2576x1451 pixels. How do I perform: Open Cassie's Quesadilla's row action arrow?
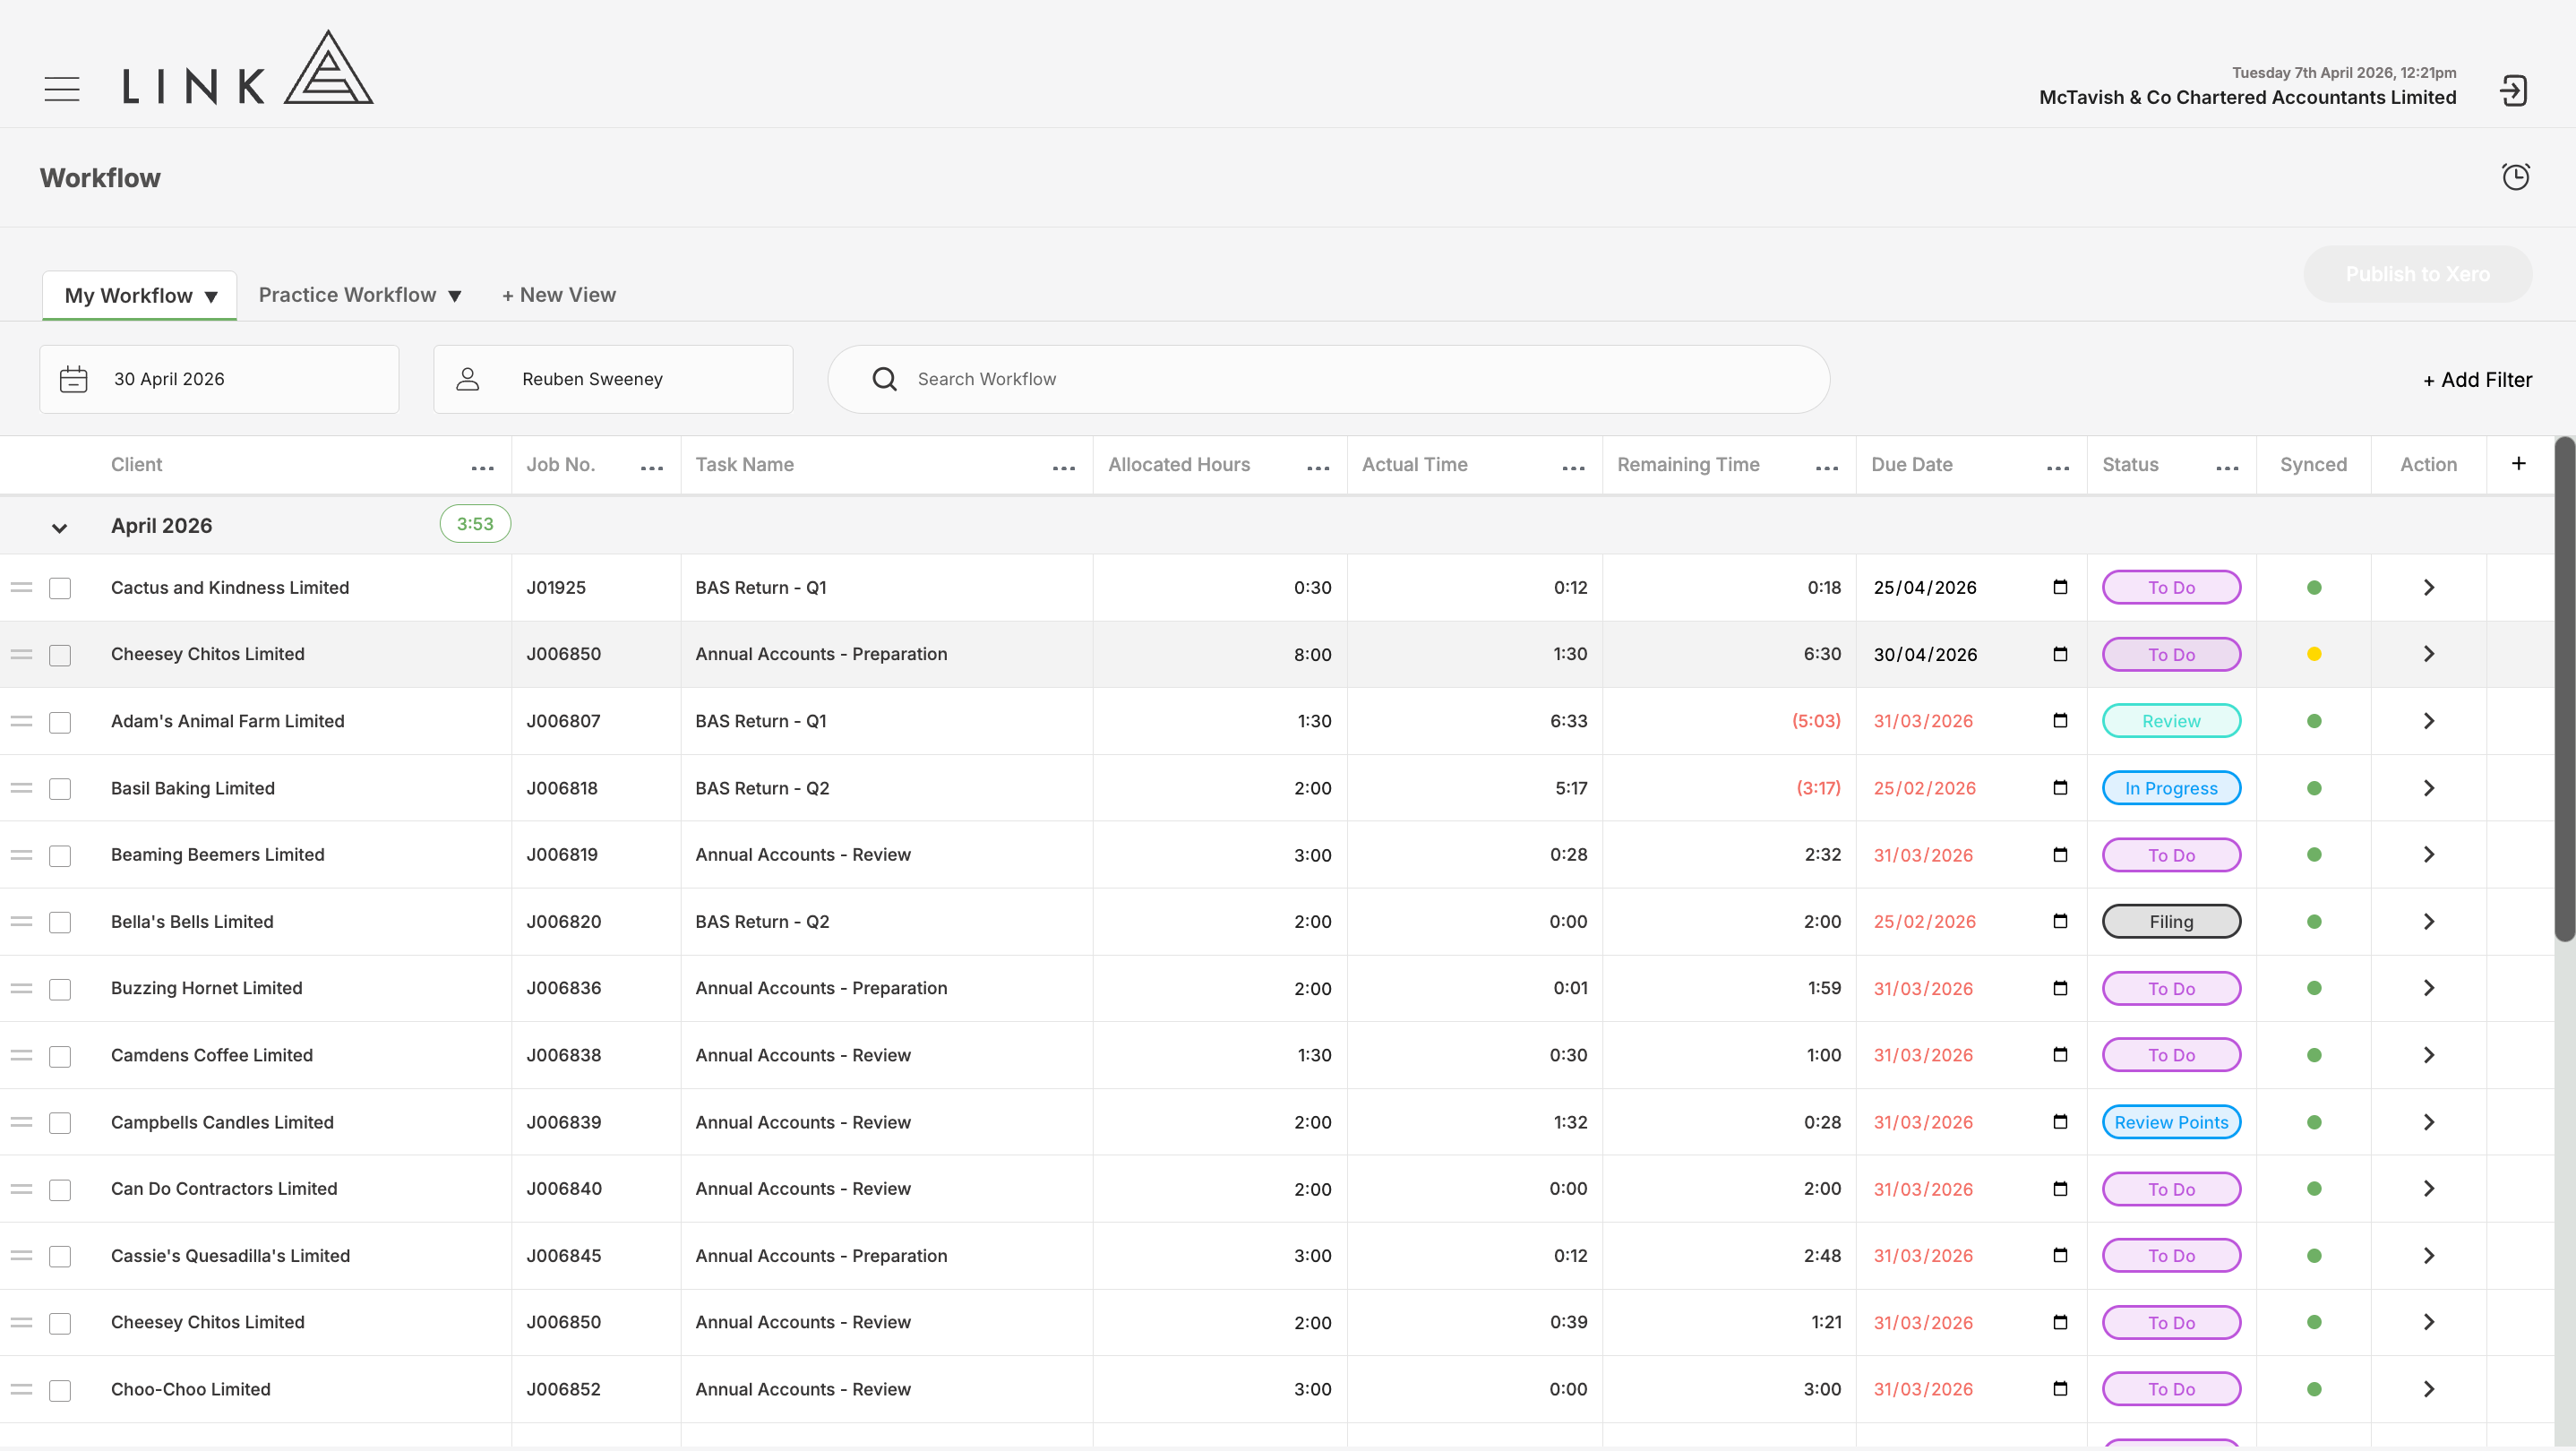pyautogui.click(x=2429, y=1255)
